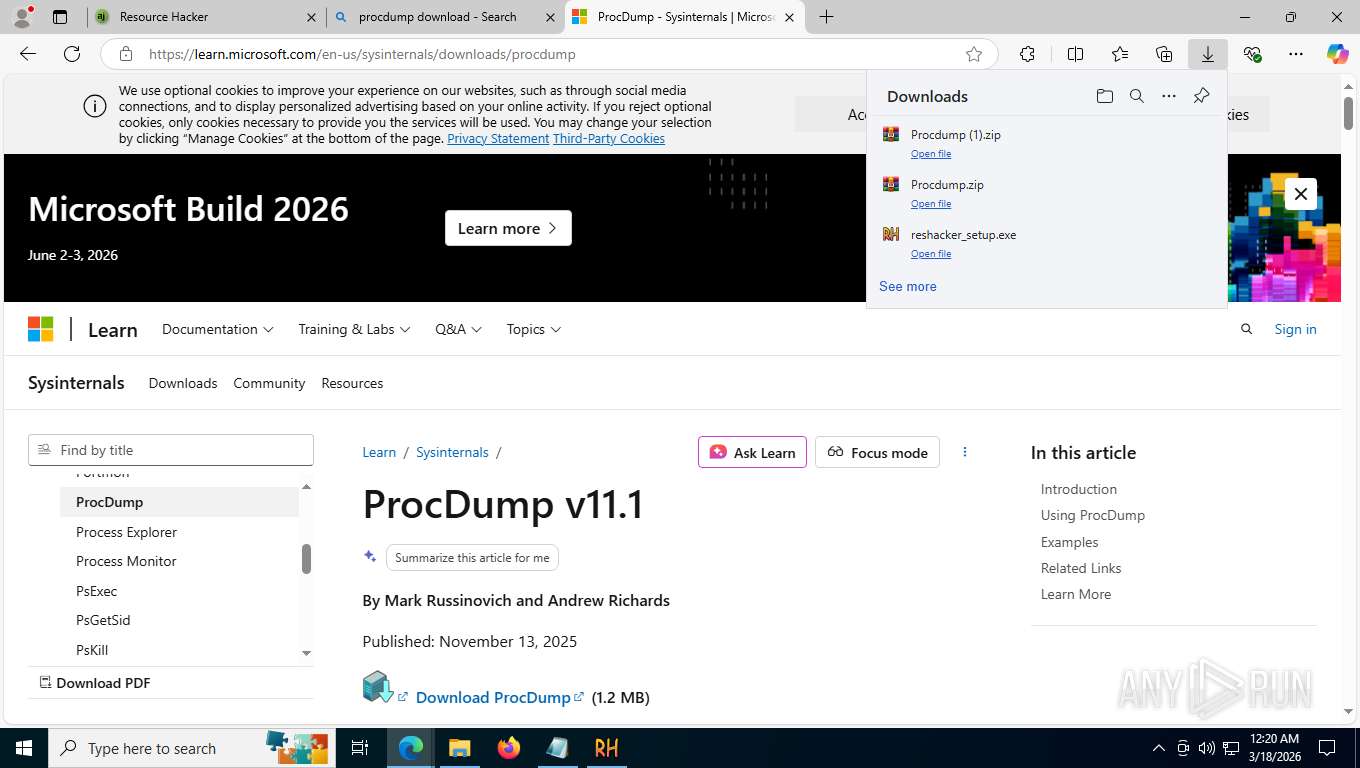Pin the Downloads panel
This screenshot has height=768, width=1360.
coord(1201,96)
